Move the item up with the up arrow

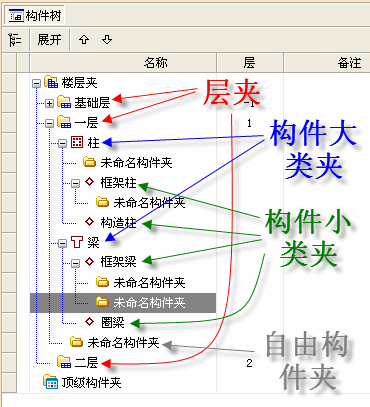pyautogui.click(x=84, y=40)
